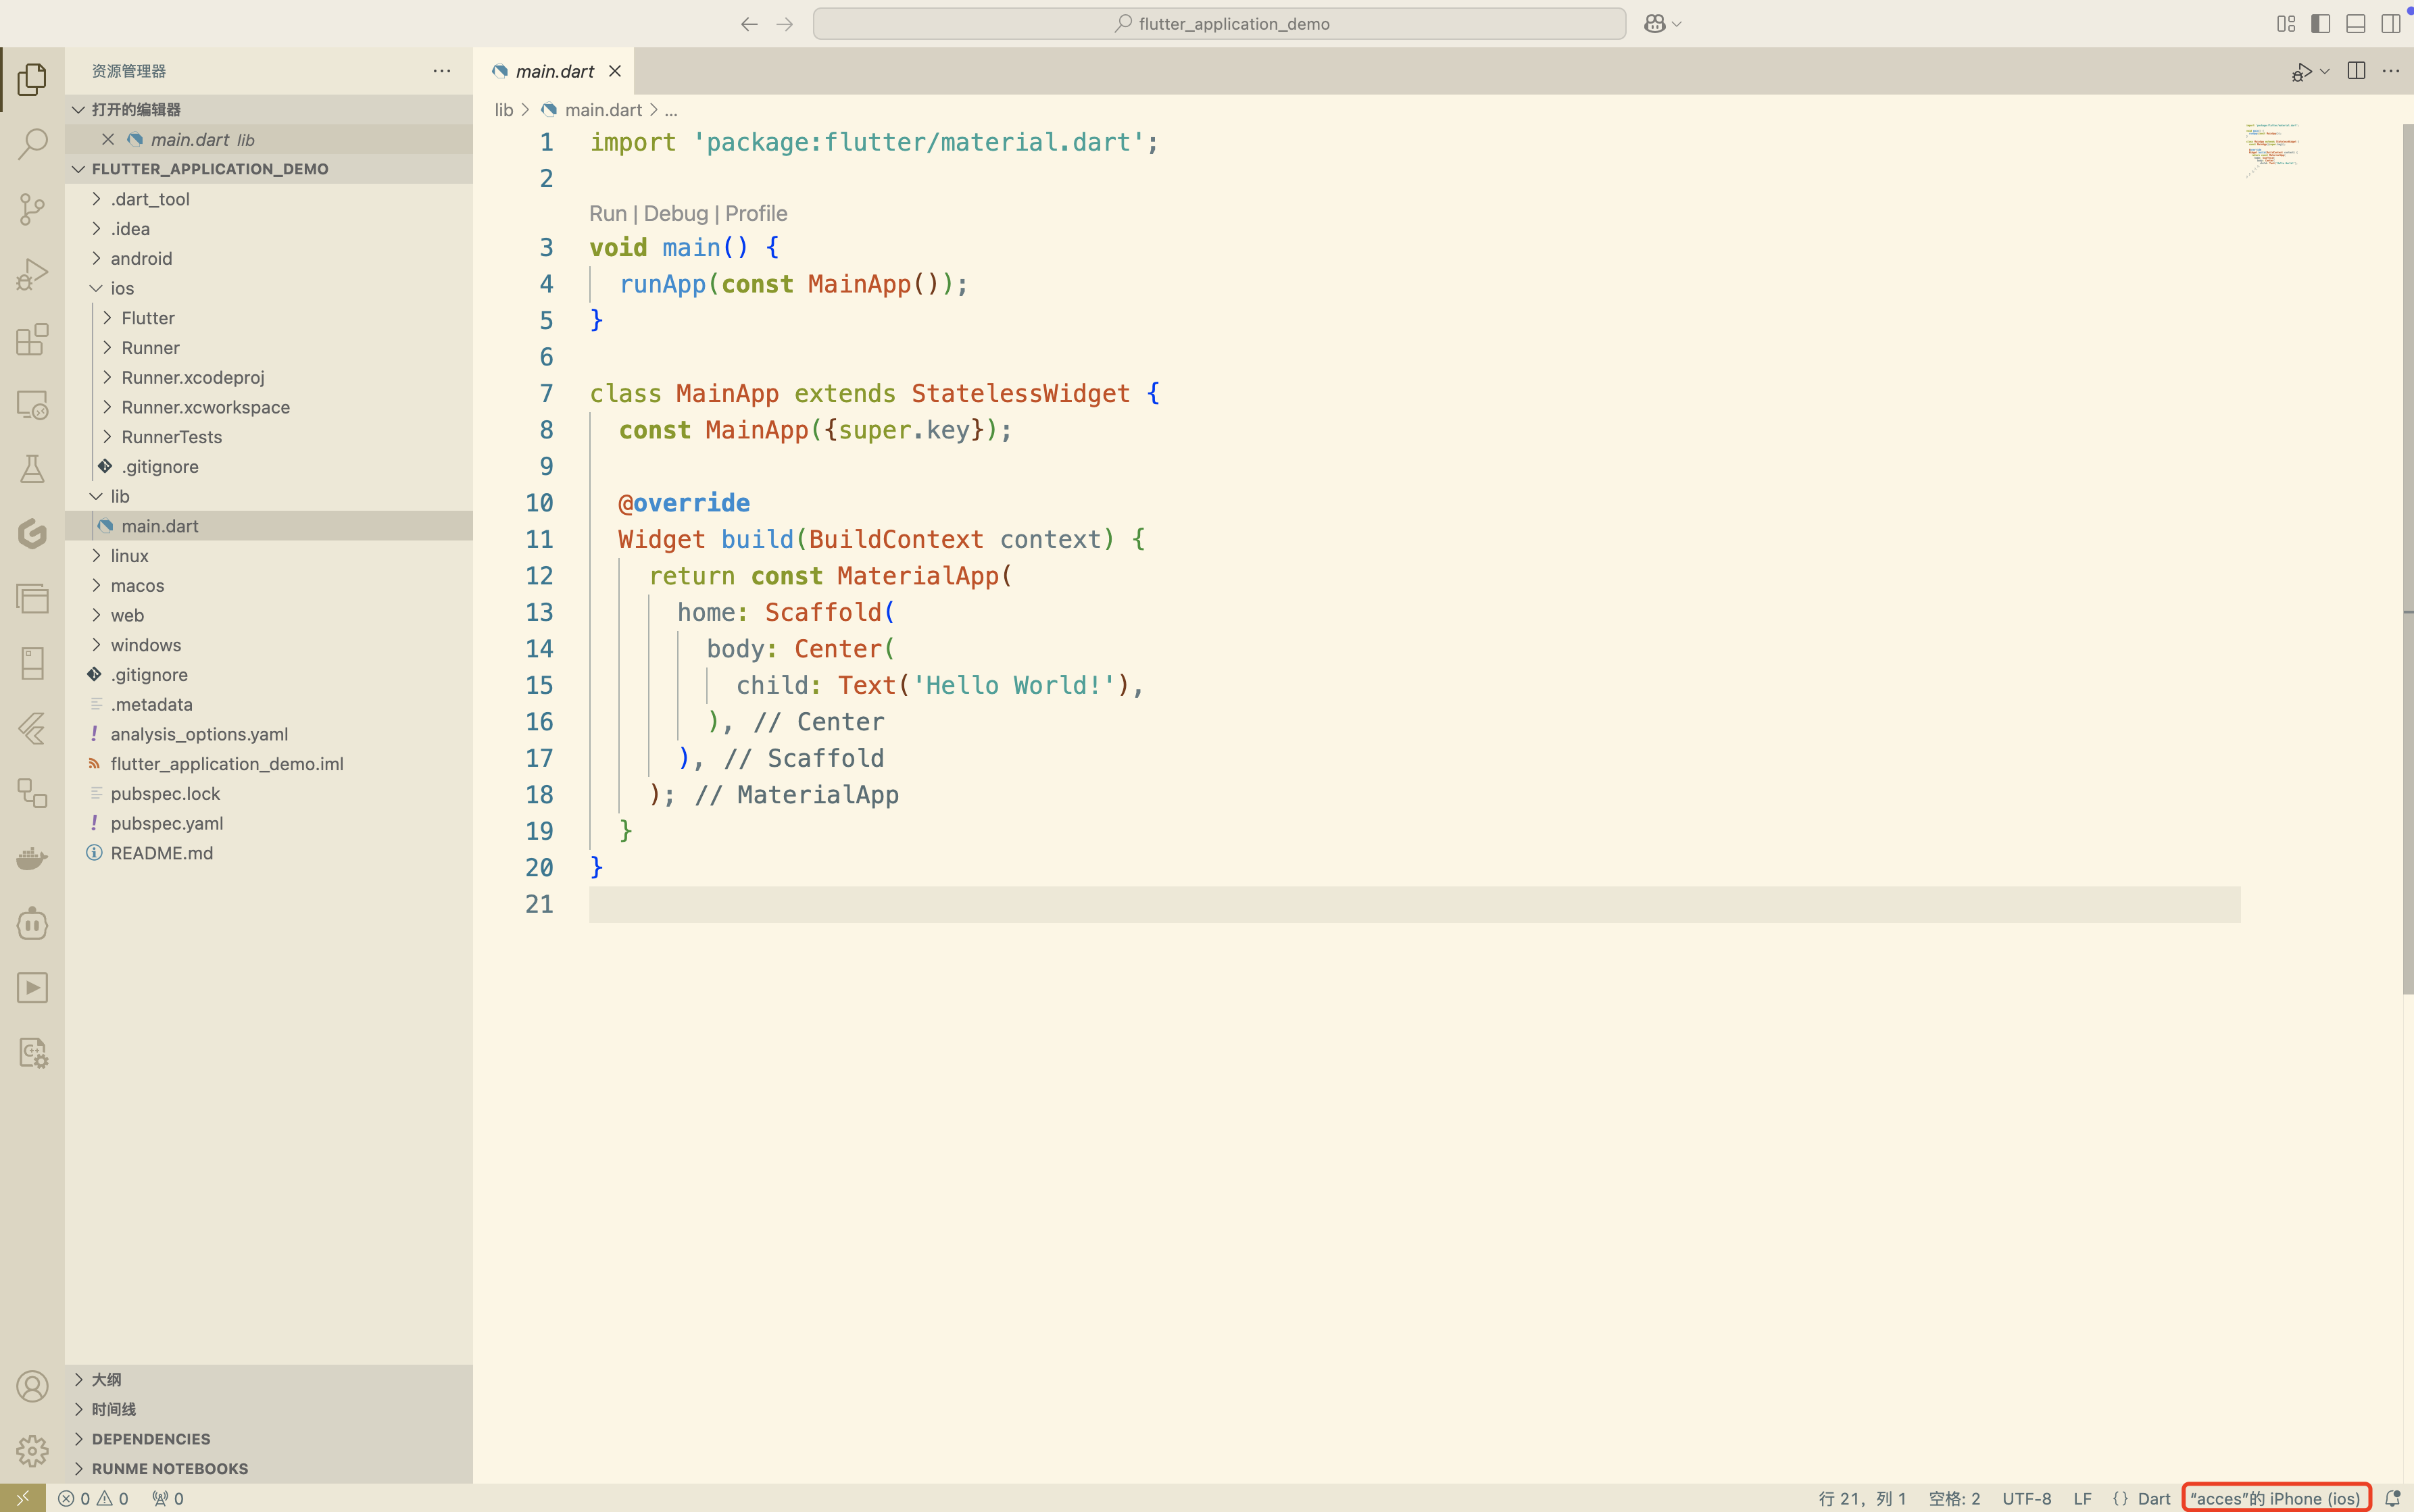Toggle the primary side bar
The width and height of the screenshot is (2414, 1512).
[x=2321, y=24]
